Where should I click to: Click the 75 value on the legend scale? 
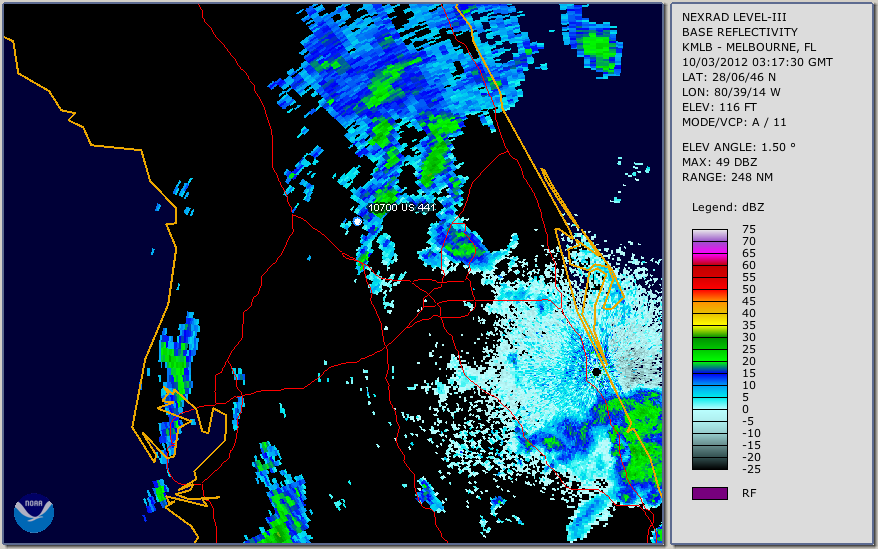tap(749, 229)
